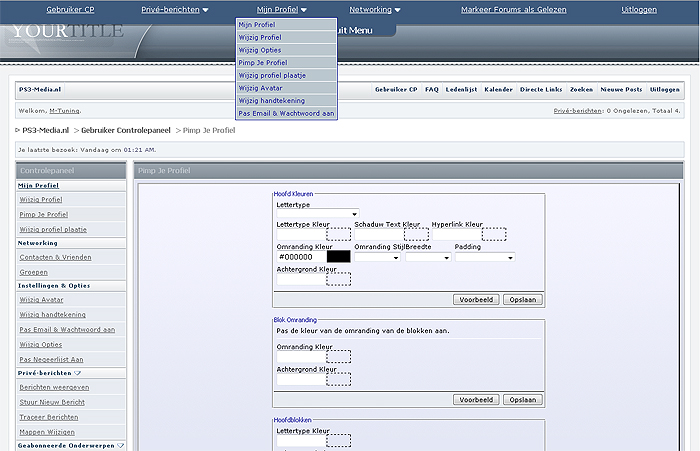The width and height of the screenshot is (700, 451).
Task: Collapse the Privé-berichten sidebar section arrow
Action: tap(78, 373)
